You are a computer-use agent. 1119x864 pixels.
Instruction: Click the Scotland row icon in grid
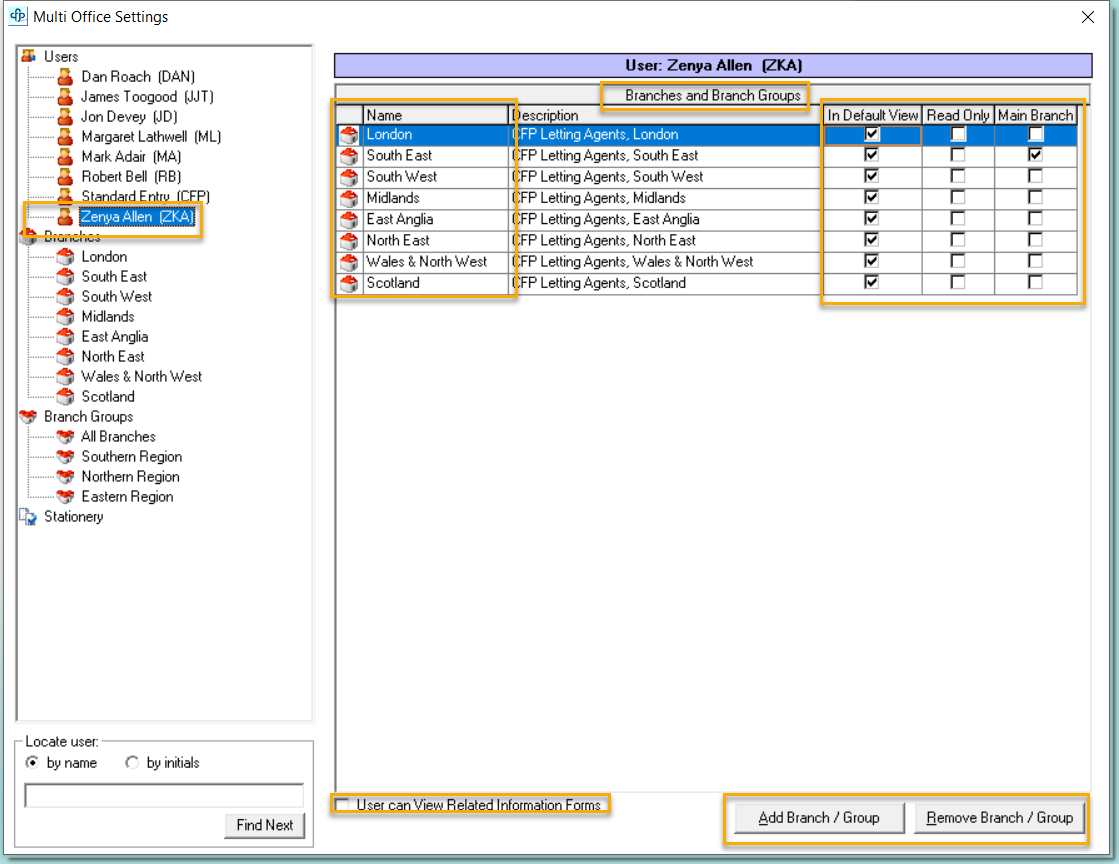[349, 283]
